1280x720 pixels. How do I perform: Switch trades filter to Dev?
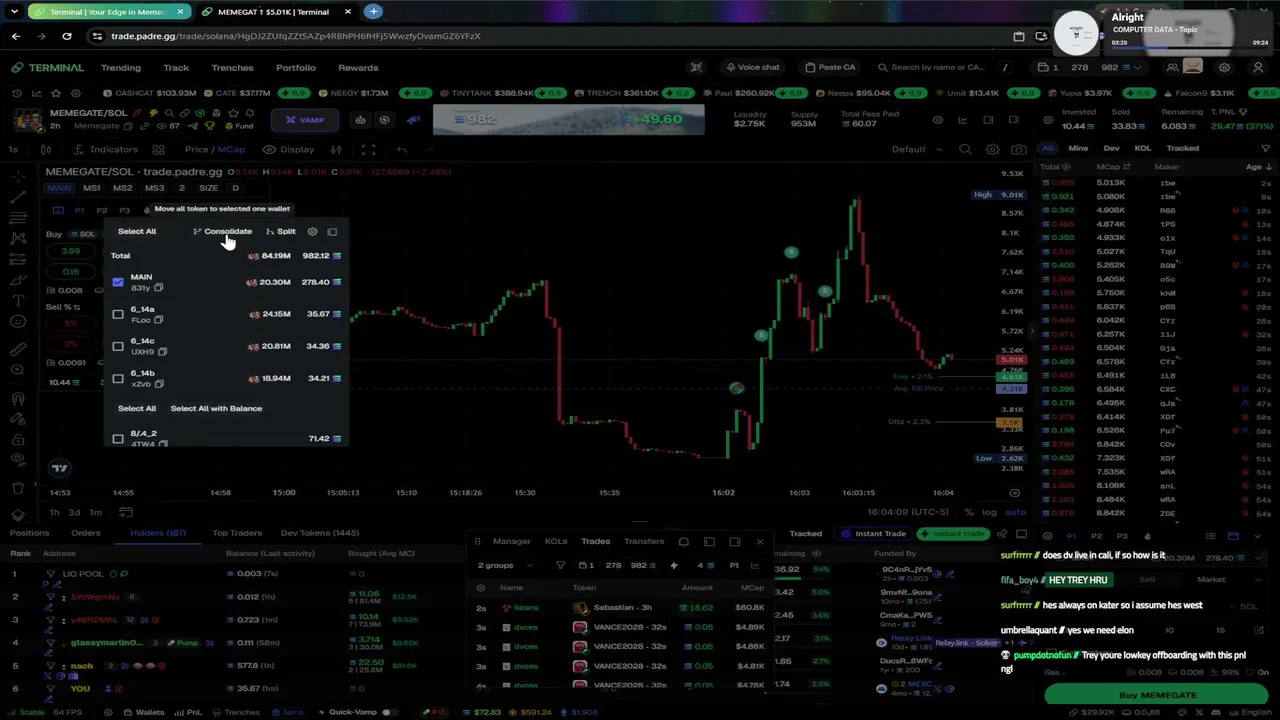[x=1111, y=148]
